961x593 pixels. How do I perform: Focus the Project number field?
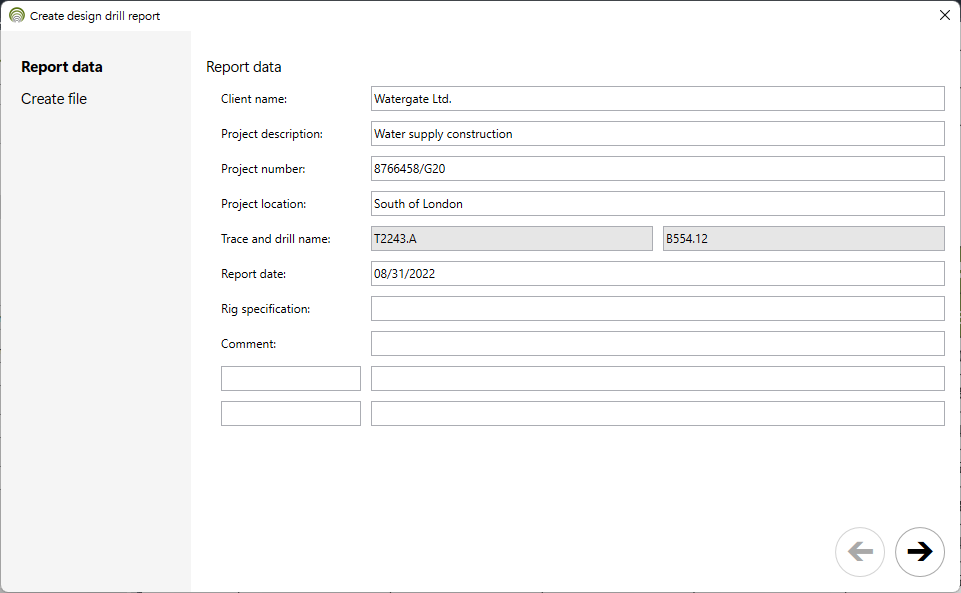click(x=658, y=168)
